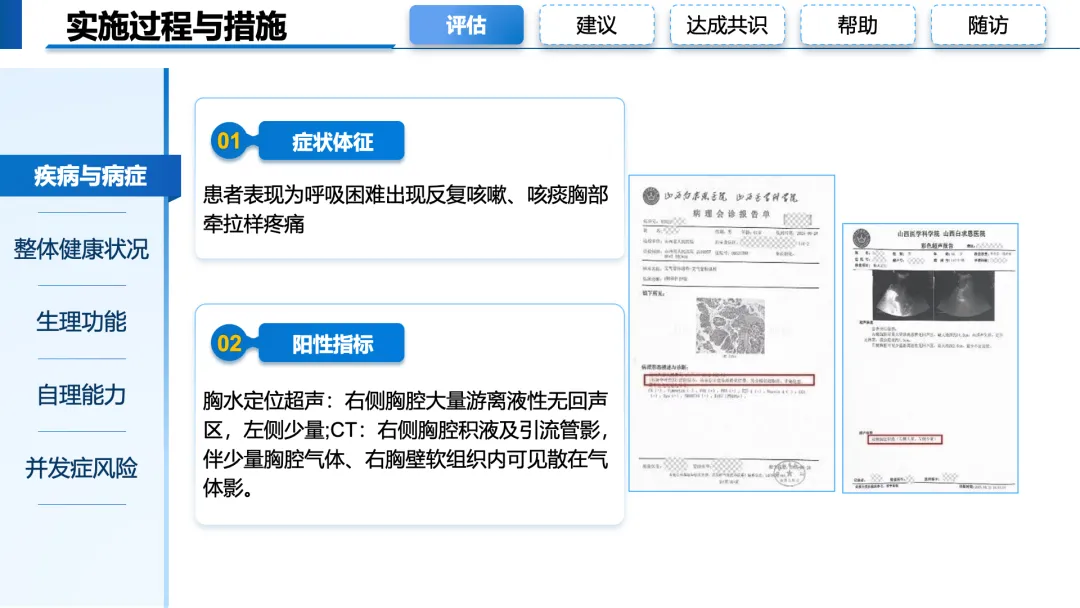Open the 随访 tab
This screenshot has width=1080, height=608.
tap(988, 25)
